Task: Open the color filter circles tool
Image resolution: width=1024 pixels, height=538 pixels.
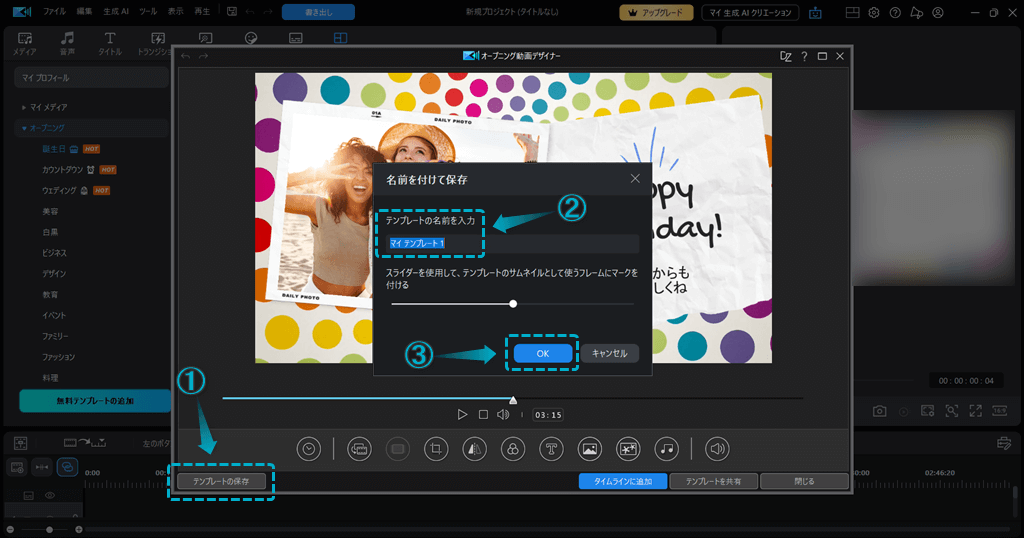Action: click(513, 449)
